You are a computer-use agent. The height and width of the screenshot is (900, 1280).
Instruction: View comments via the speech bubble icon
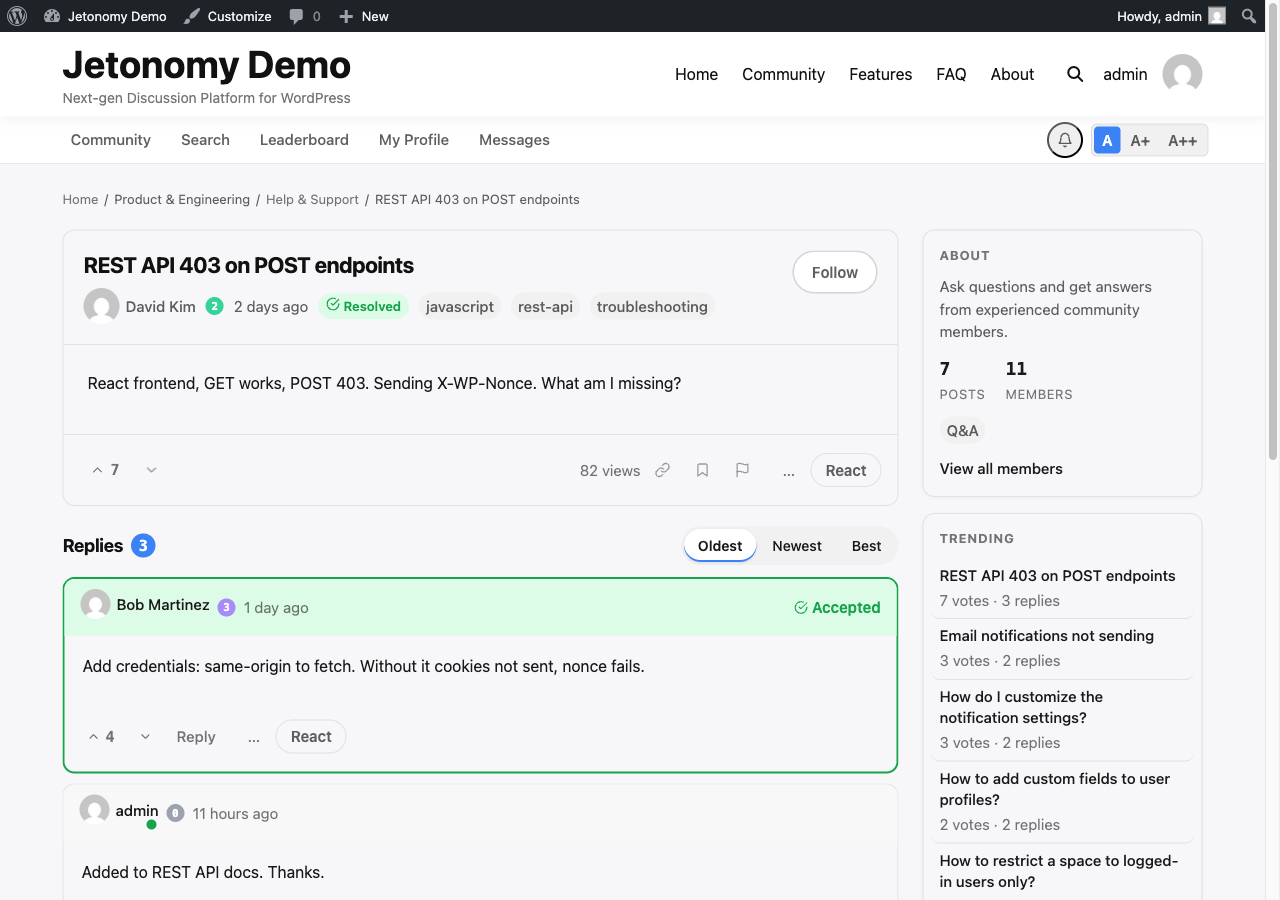tap(296, 15)
